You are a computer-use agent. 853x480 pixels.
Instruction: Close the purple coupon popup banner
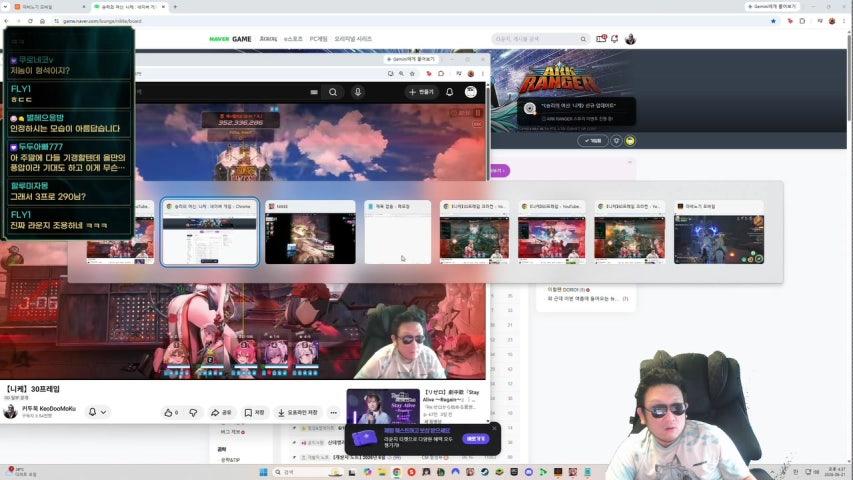tap(494, 428)
